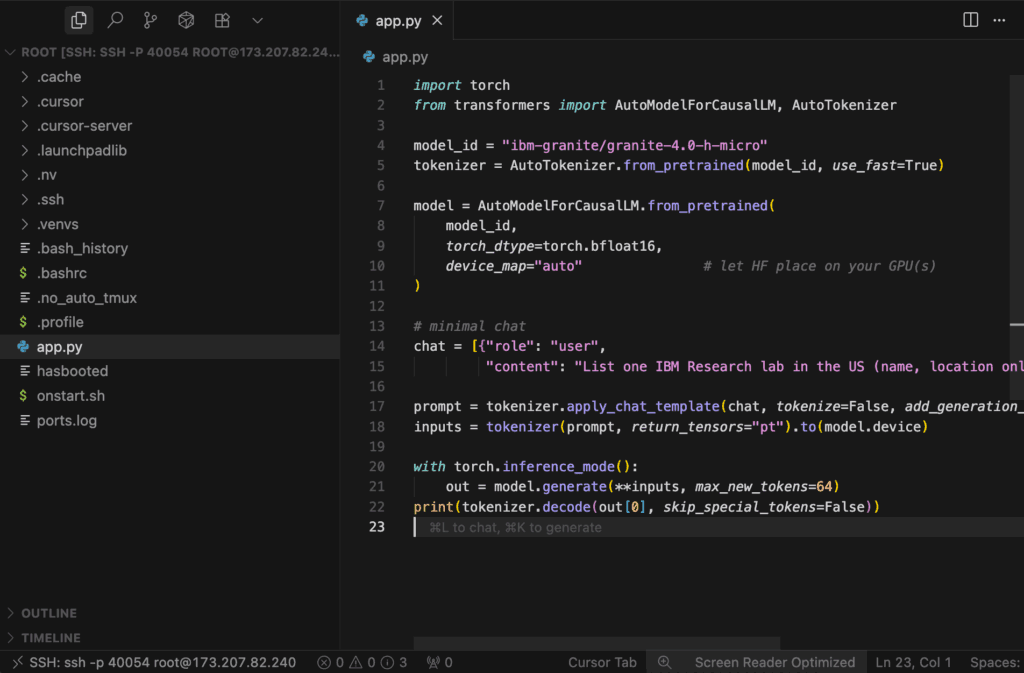Split the editor to the right
1024x673 pixels.
[970, 20]
